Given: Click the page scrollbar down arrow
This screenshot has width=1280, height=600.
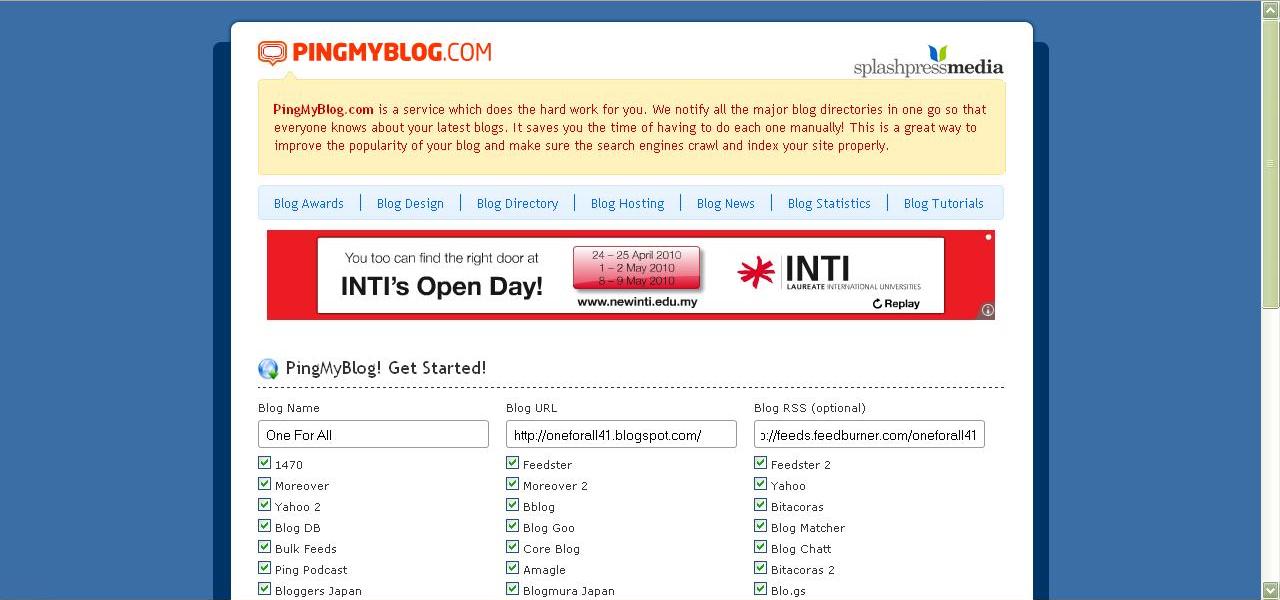Looking at the screenshot, I should [1271, 590].
